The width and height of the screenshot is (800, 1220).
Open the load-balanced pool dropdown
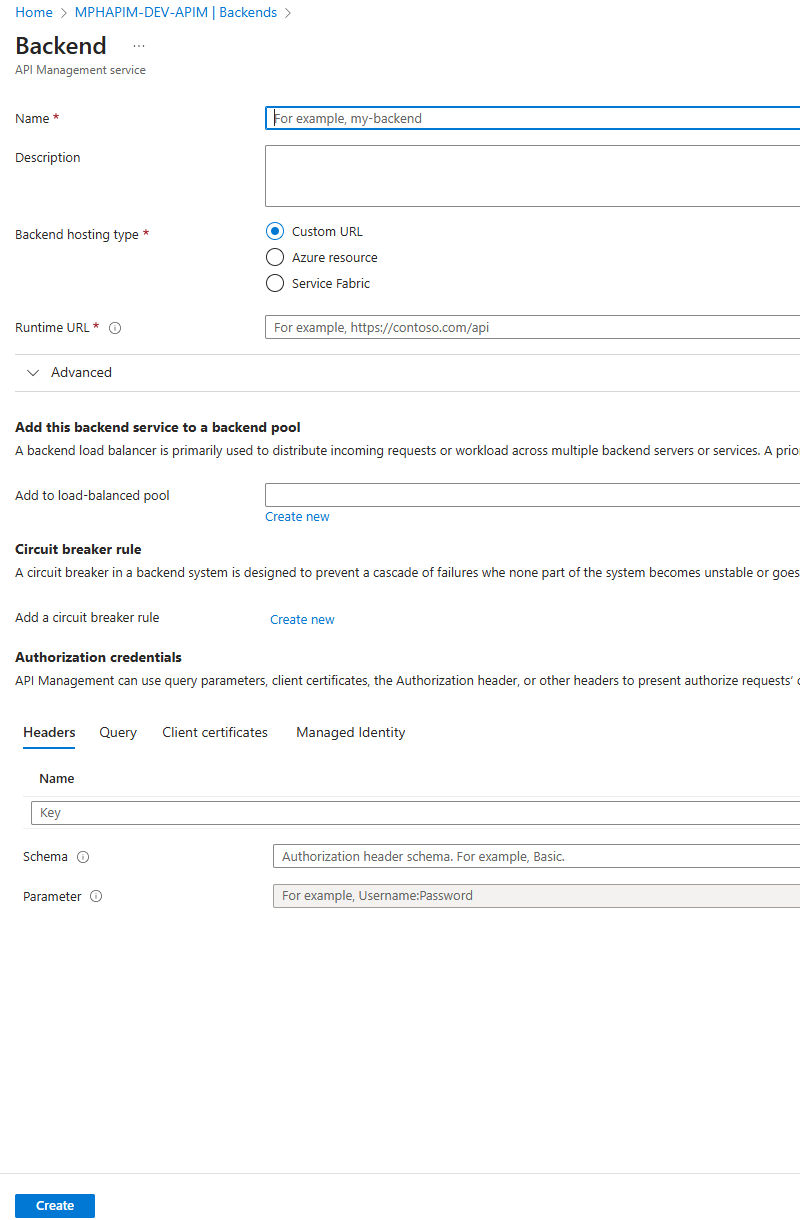click(x=532, y=495)
